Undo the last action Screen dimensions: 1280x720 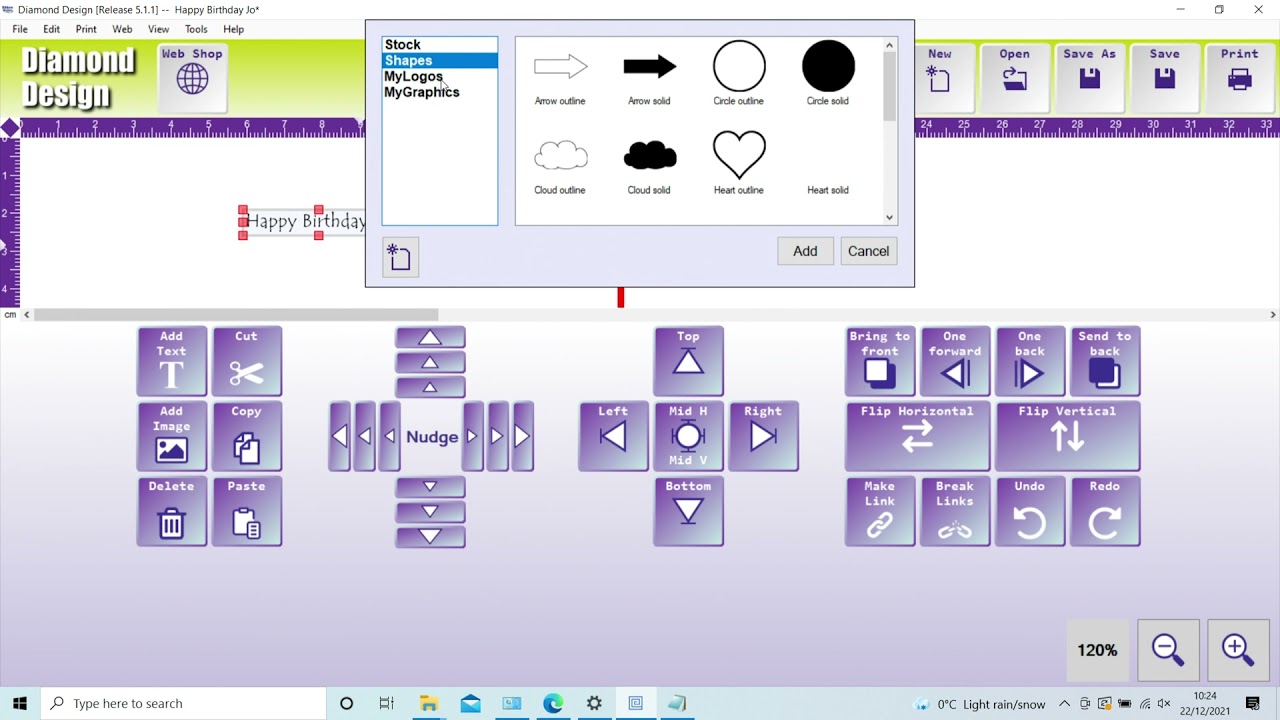pos(1030,511)
